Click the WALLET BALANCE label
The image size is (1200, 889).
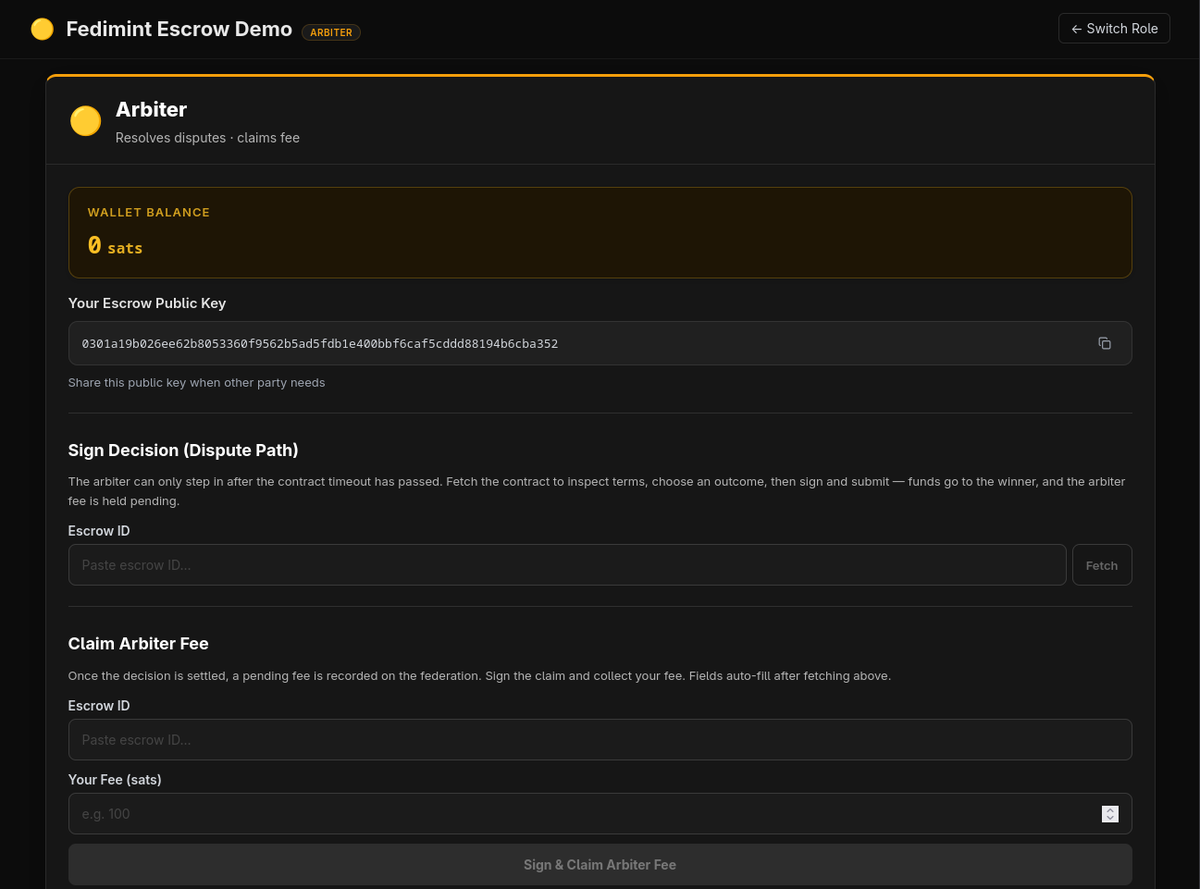pyautogui.click(x=149, y=212)
